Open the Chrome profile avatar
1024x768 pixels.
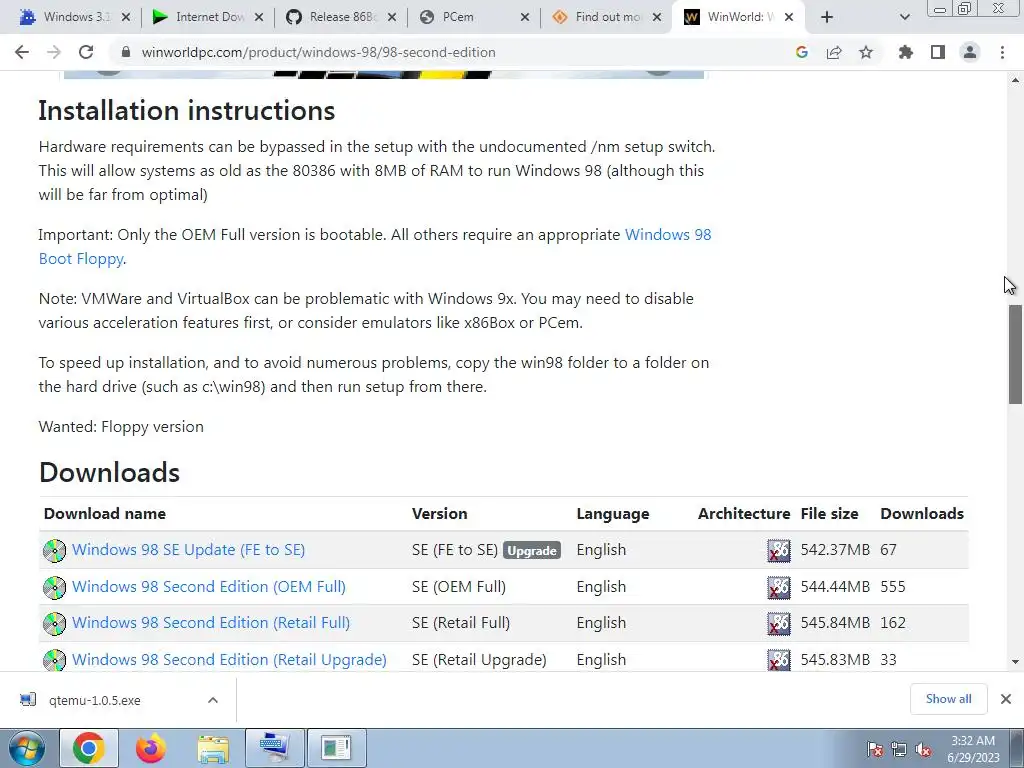970,52
